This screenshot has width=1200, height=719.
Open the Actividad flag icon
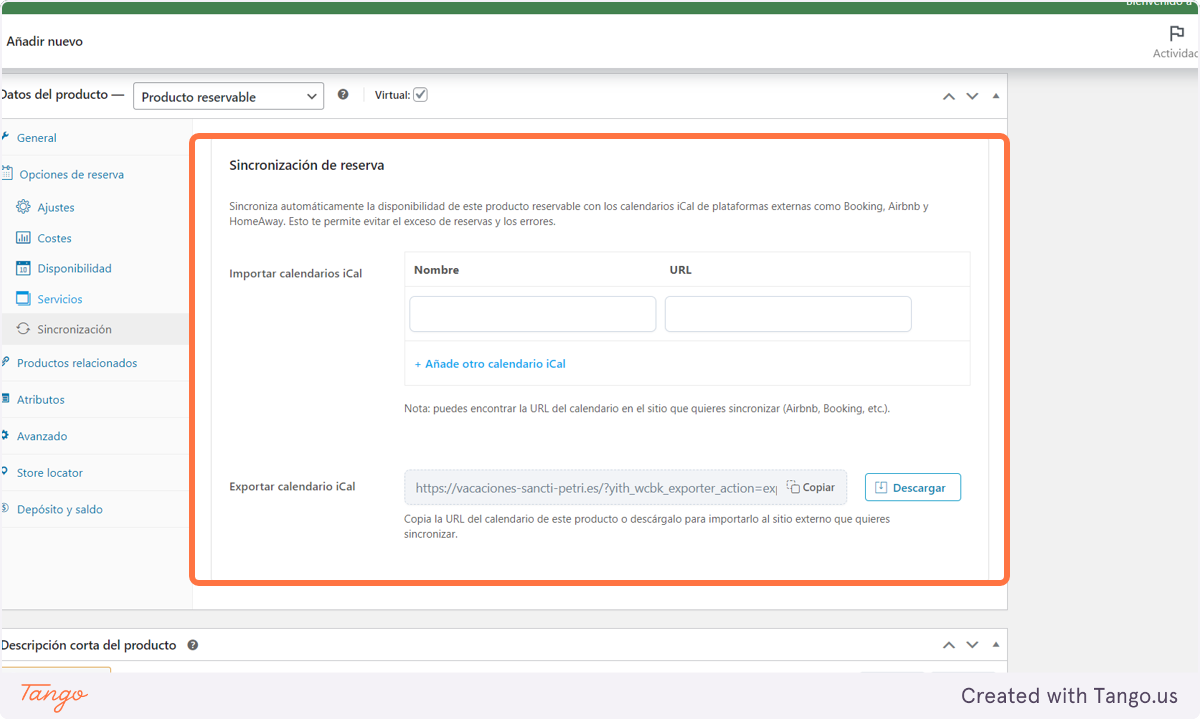pyautogui.click(x=1177, y=33)
